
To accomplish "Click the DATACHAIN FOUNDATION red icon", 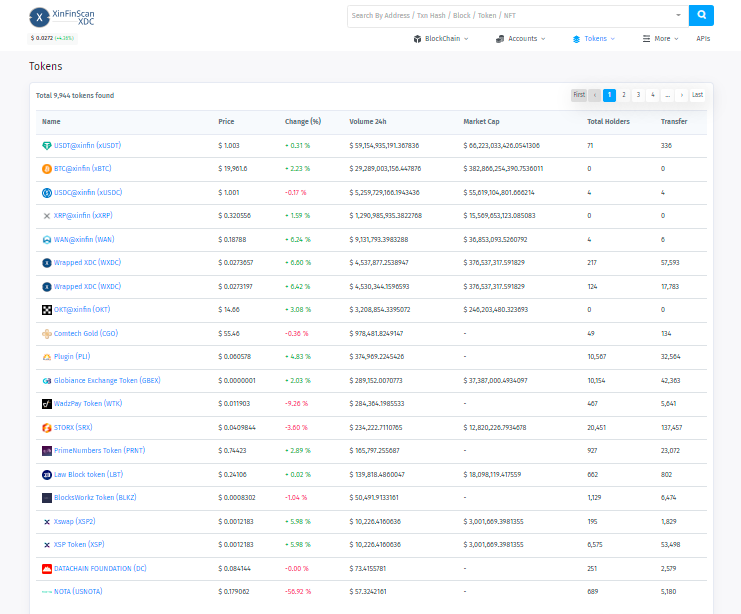I will tap(46, 568).
